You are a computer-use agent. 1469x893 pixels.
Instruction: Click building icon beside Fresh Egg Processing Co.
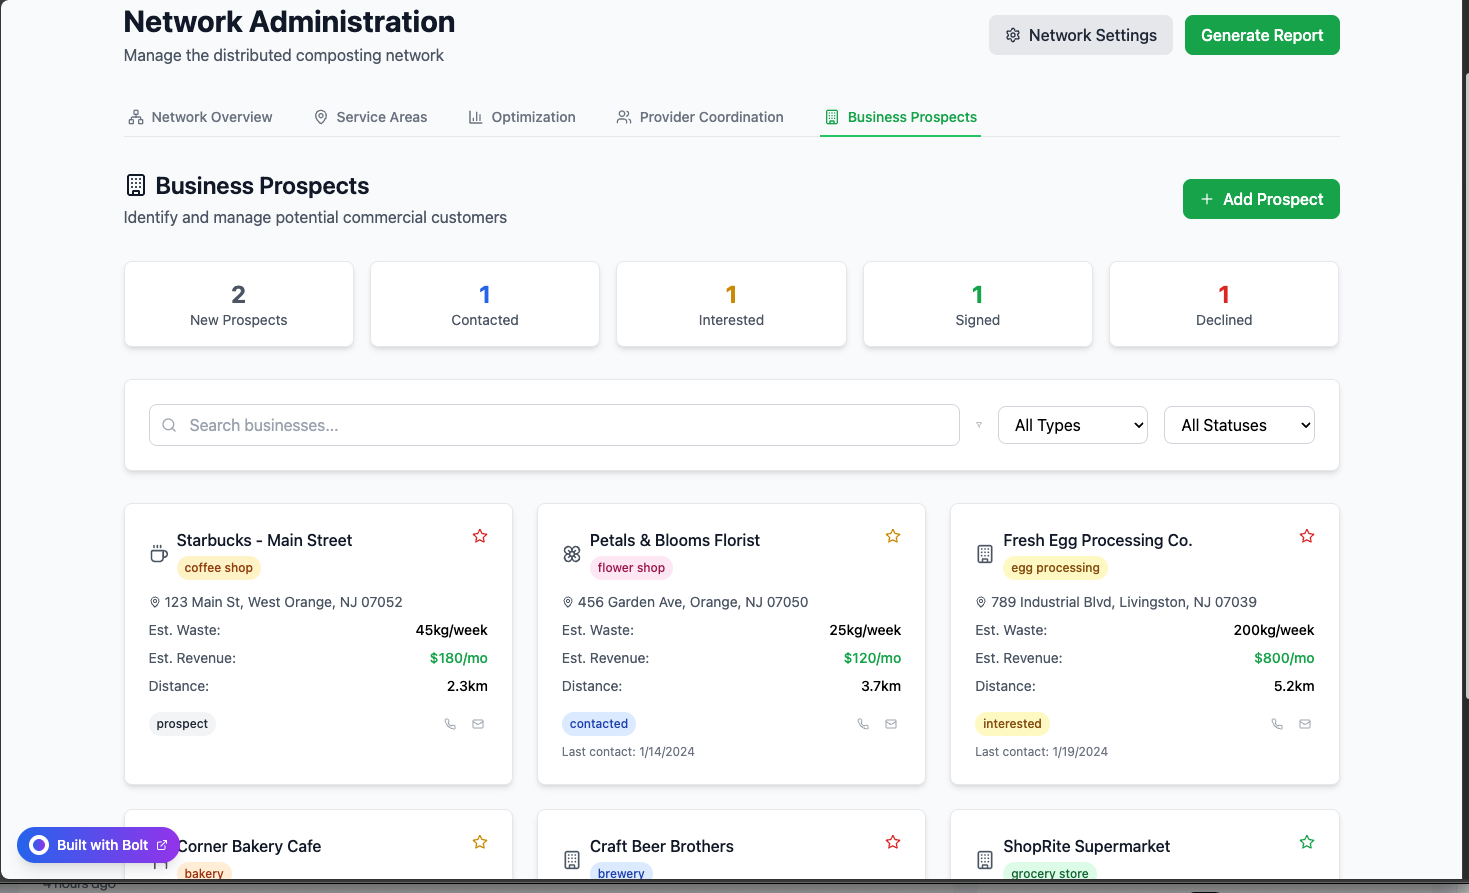[x=985, y=554]
